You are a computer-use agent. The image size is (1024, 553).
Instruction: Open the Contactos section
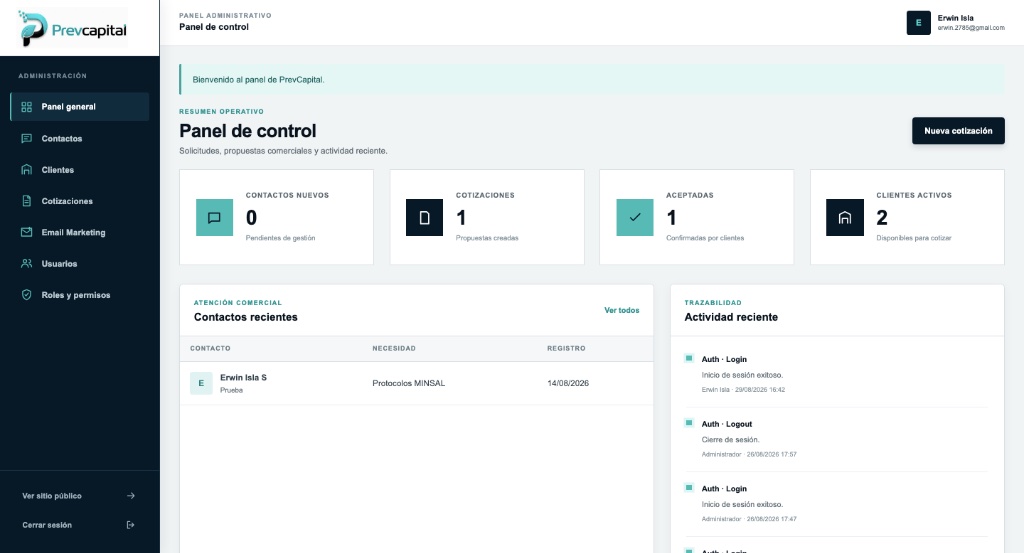click(x=80, y=138)
